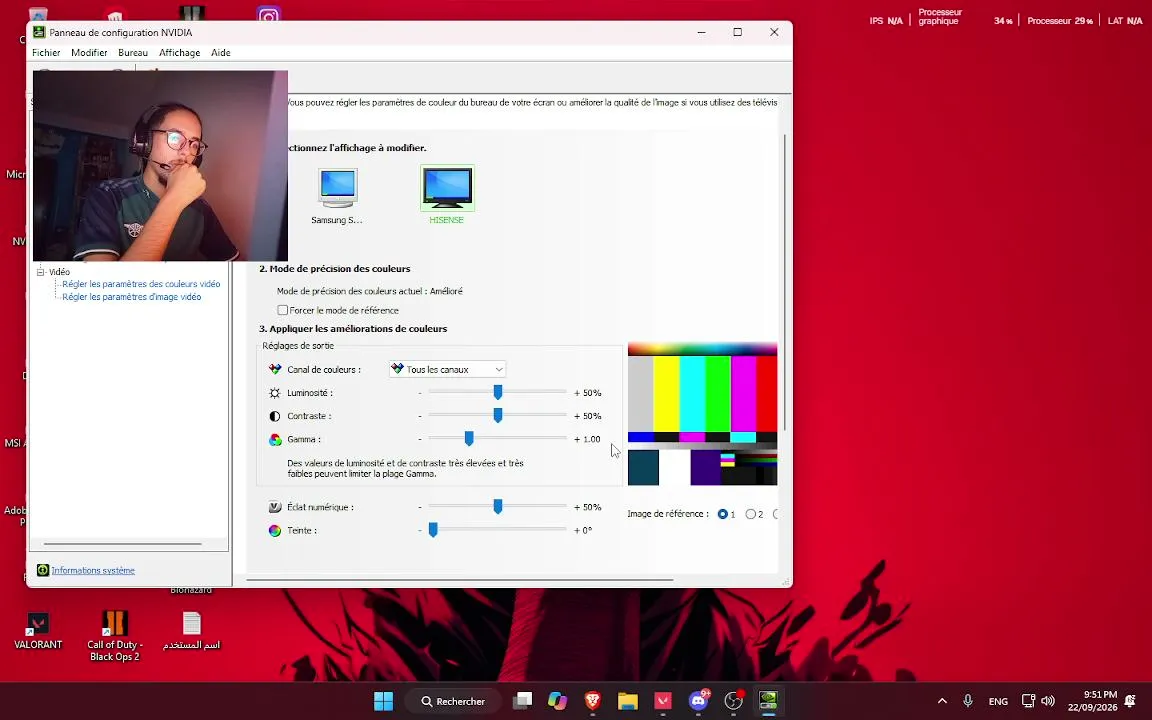The height and width of the screenshot is (720, 1152).
Task: Click the Windows Start button
Action: pyautogui.click(x=384, y=701)
